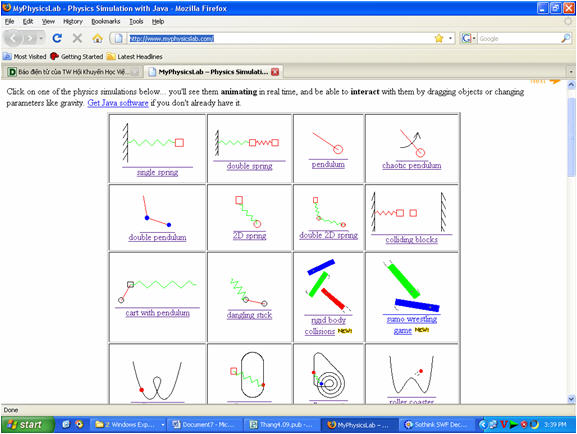Viewport: 577px width, 434px height.
Task: Open the Most Visited bookmarks folder
Action: [24, 56]
